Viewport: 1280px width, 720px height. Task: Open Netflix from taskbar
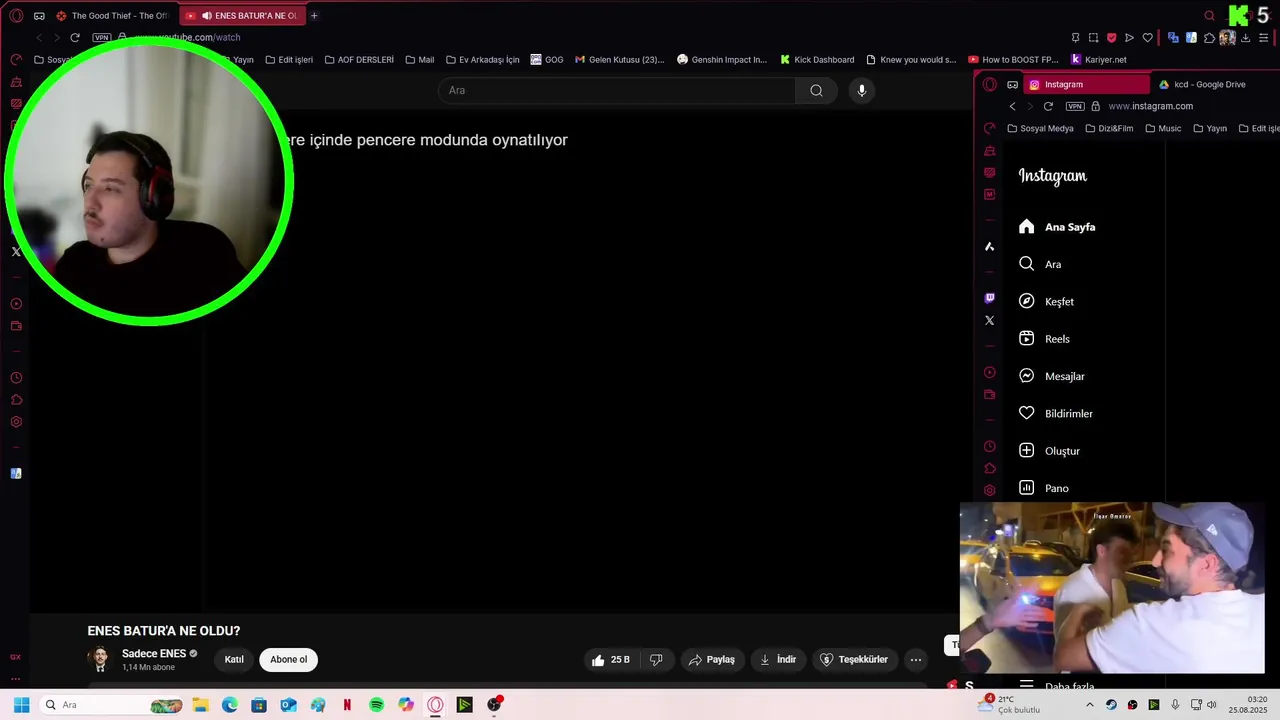(347, 705)
